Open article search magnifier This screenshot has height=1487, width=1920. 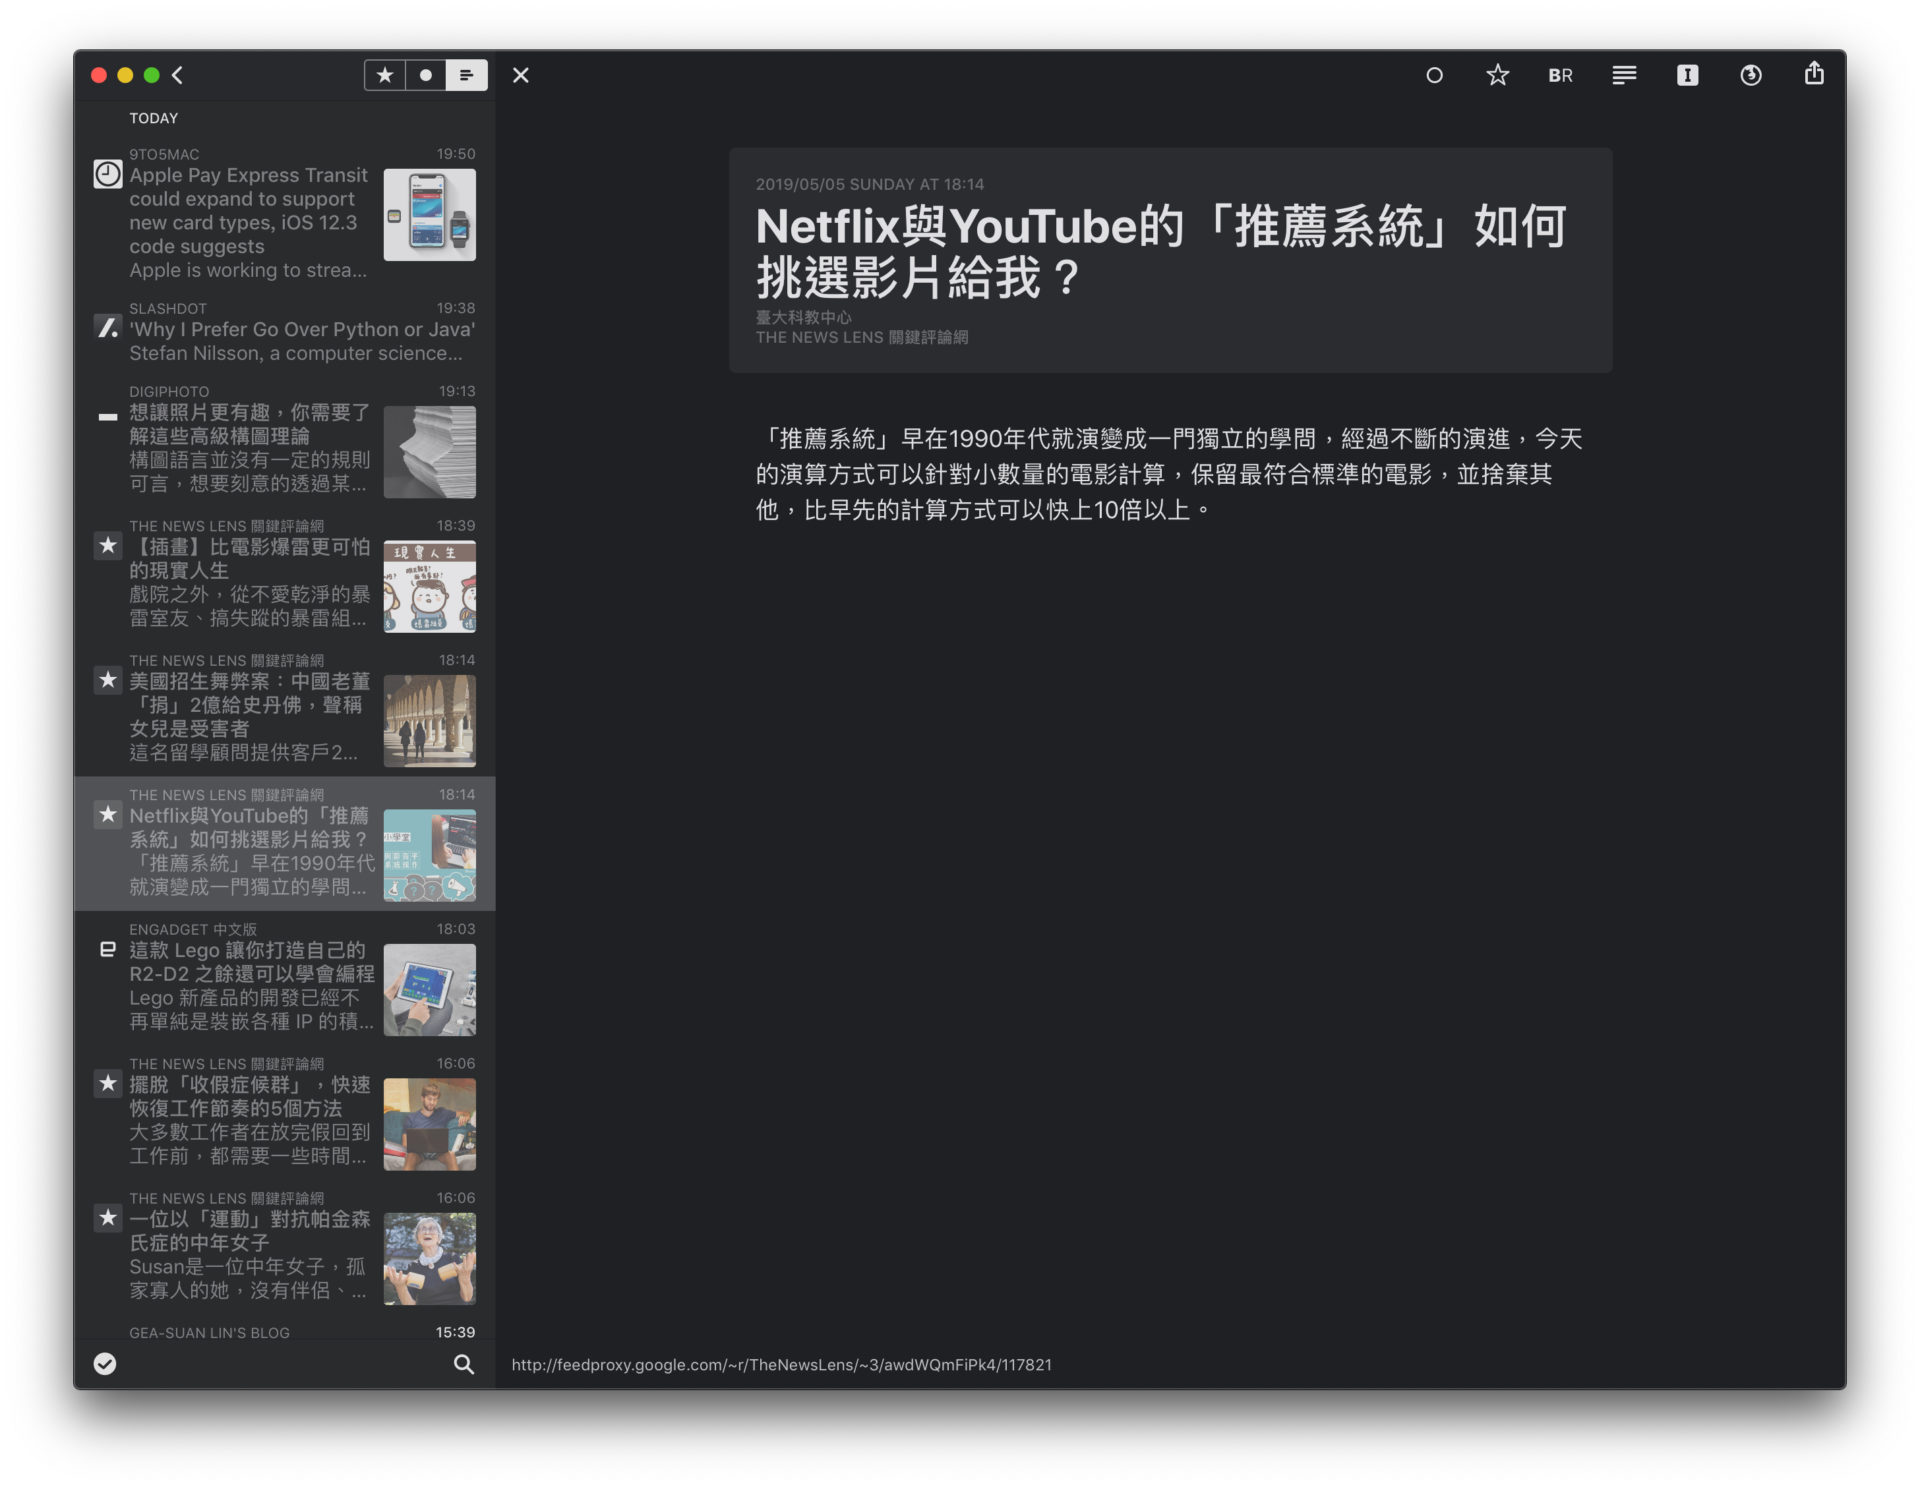pos(464,1364)
